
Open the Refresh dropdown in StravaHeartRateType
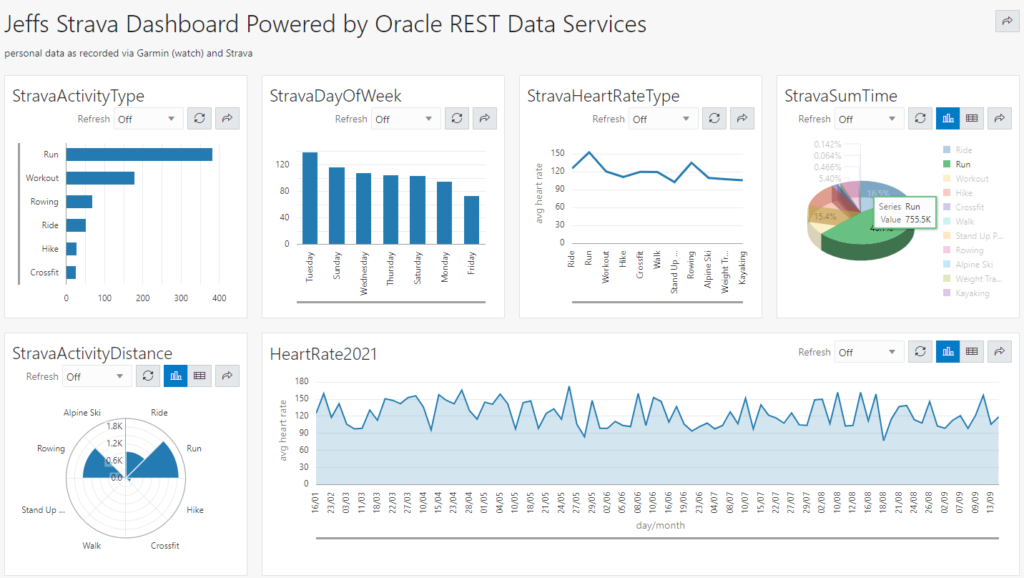coord(662,119)
